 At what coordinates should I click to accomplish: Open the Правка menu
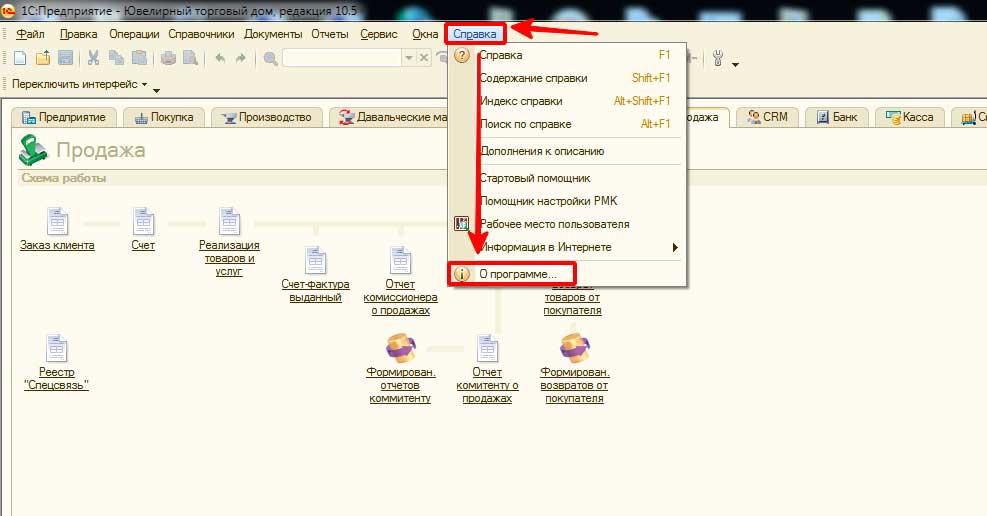(x=79, y=34)
